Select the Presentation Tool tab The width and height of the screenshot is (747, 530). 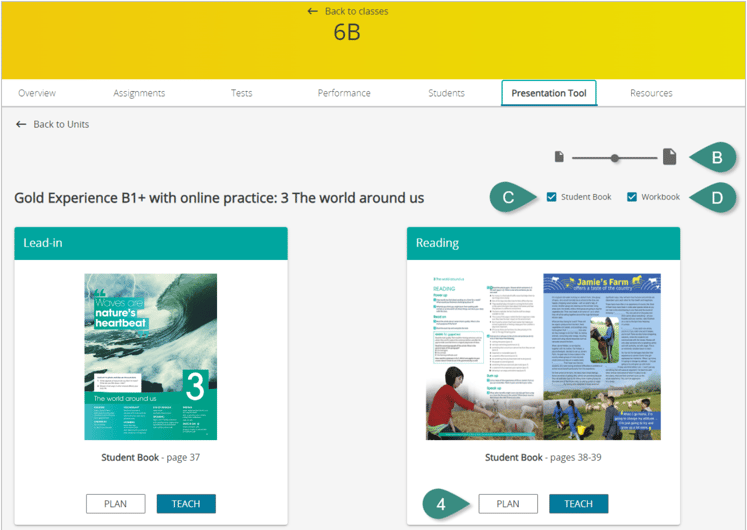pyautogui.click(x=549, y=93)
